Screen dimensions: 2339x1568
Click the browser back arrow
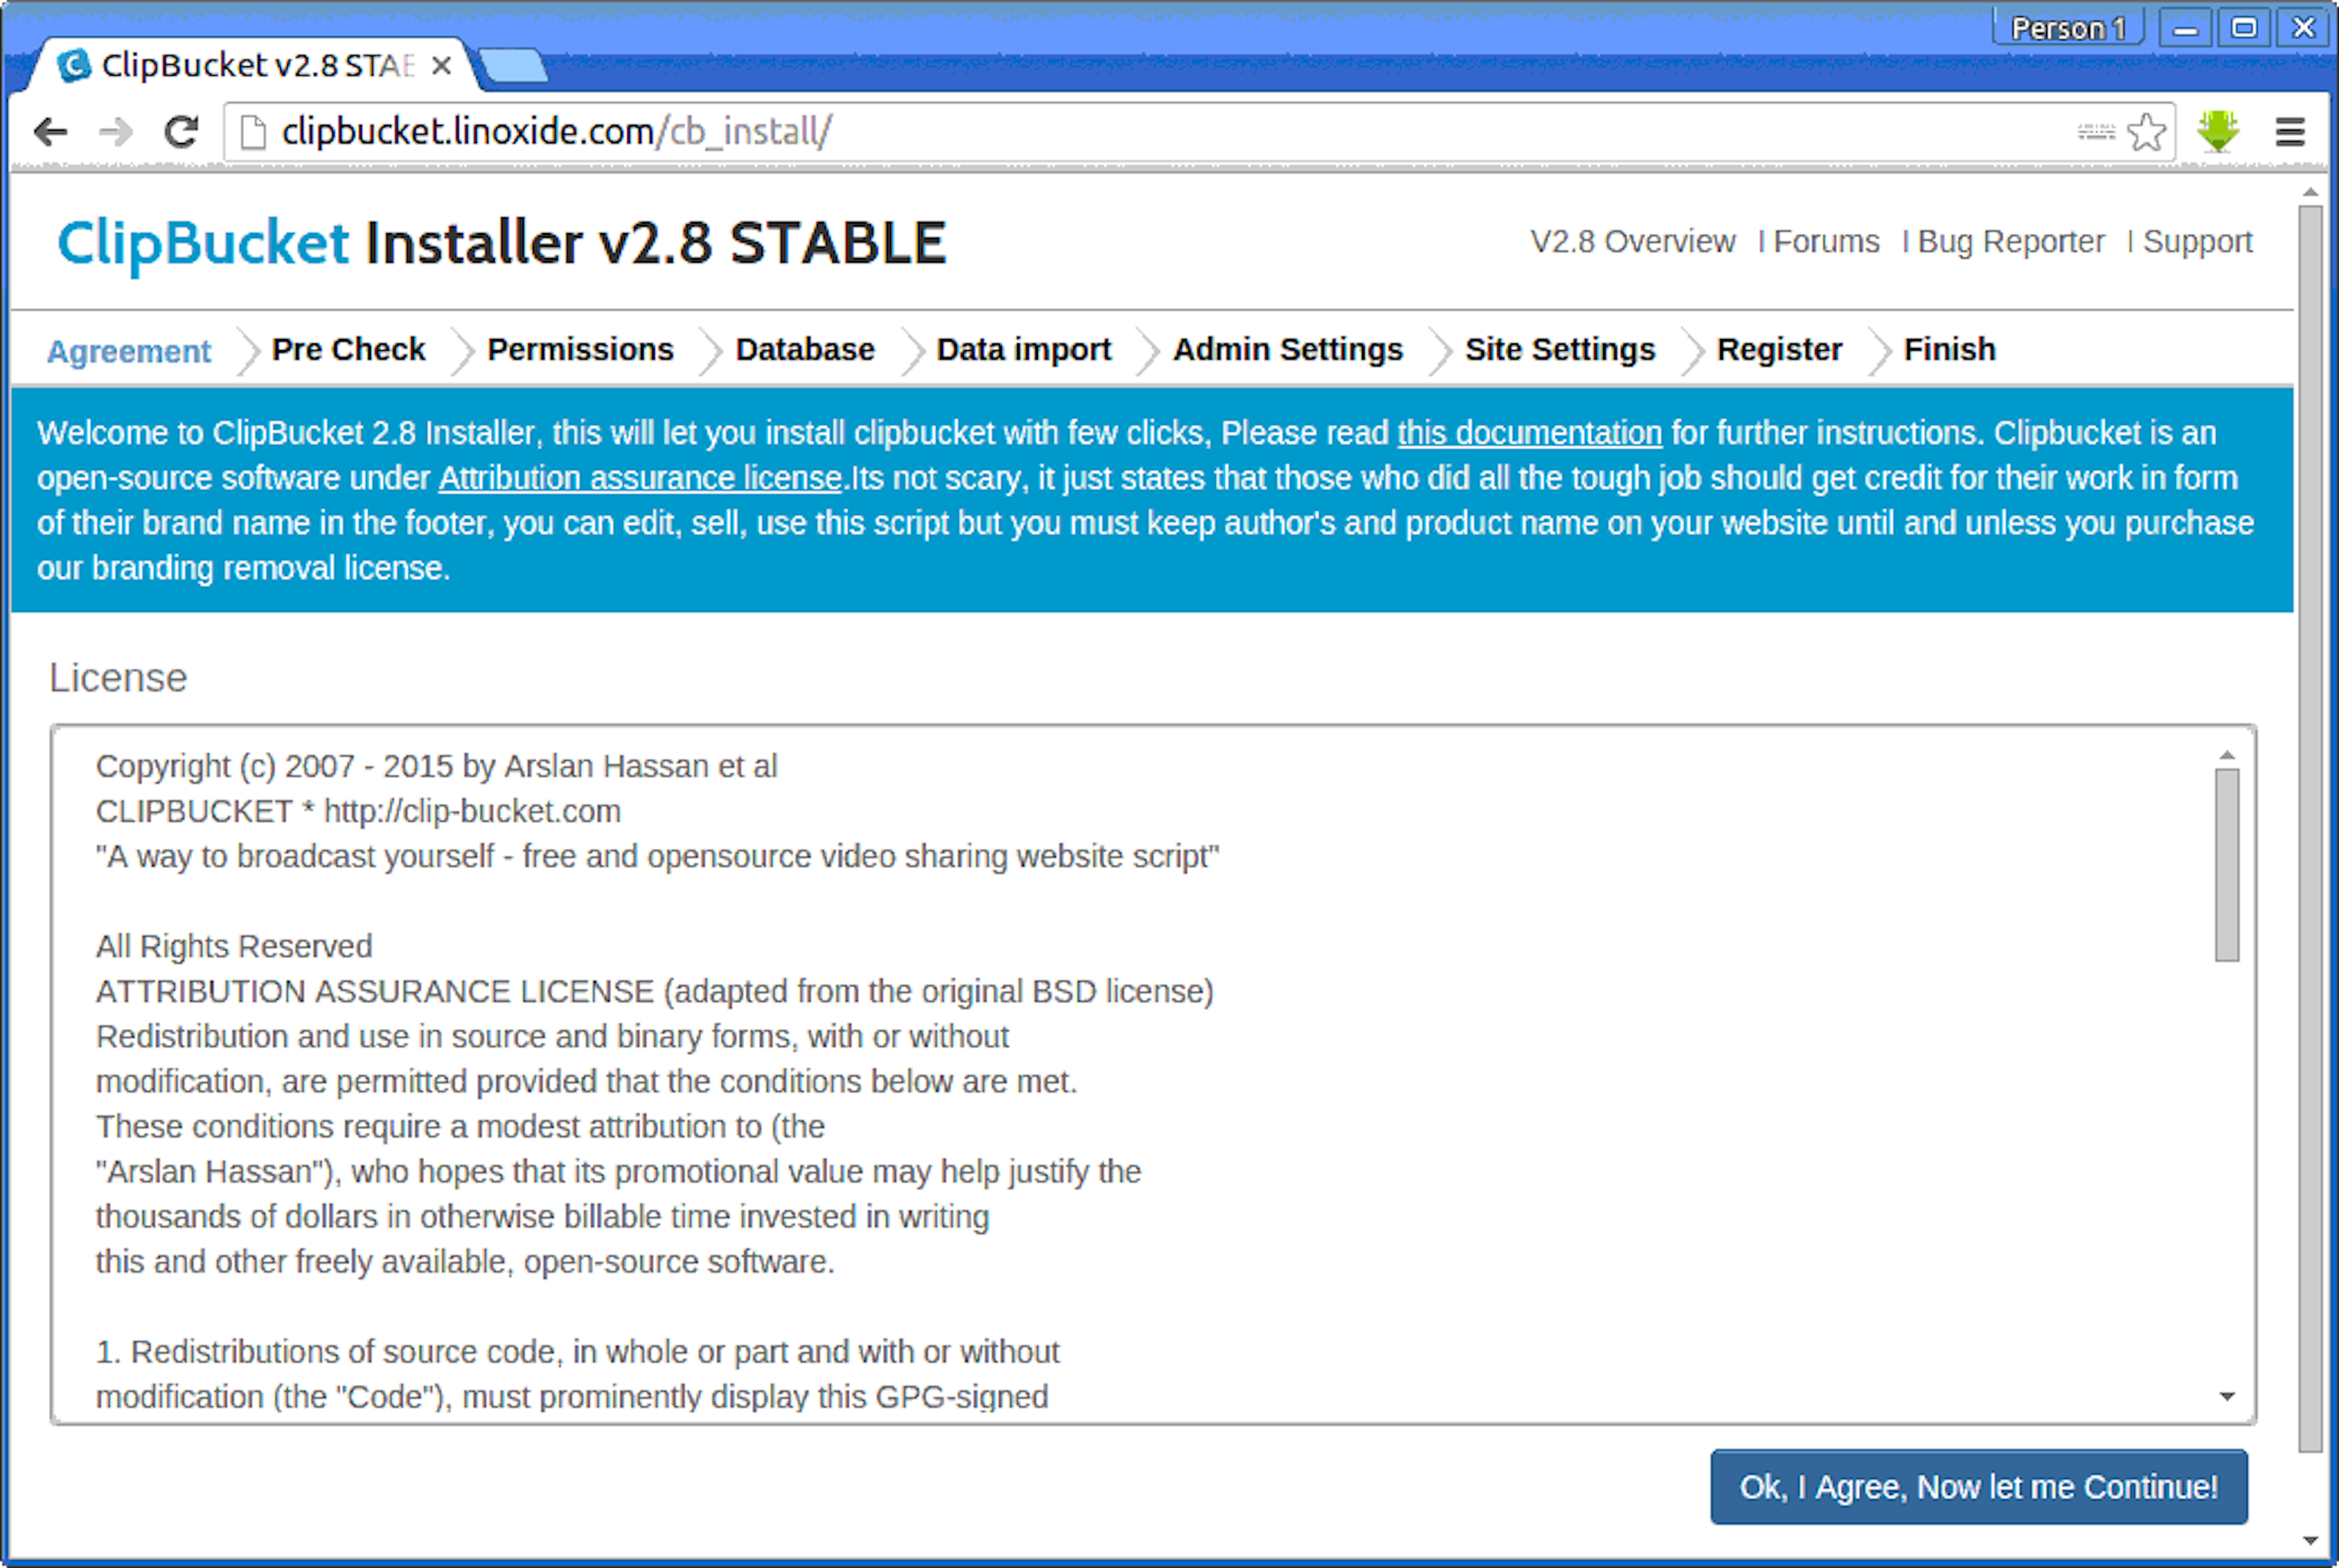[50, 132]
